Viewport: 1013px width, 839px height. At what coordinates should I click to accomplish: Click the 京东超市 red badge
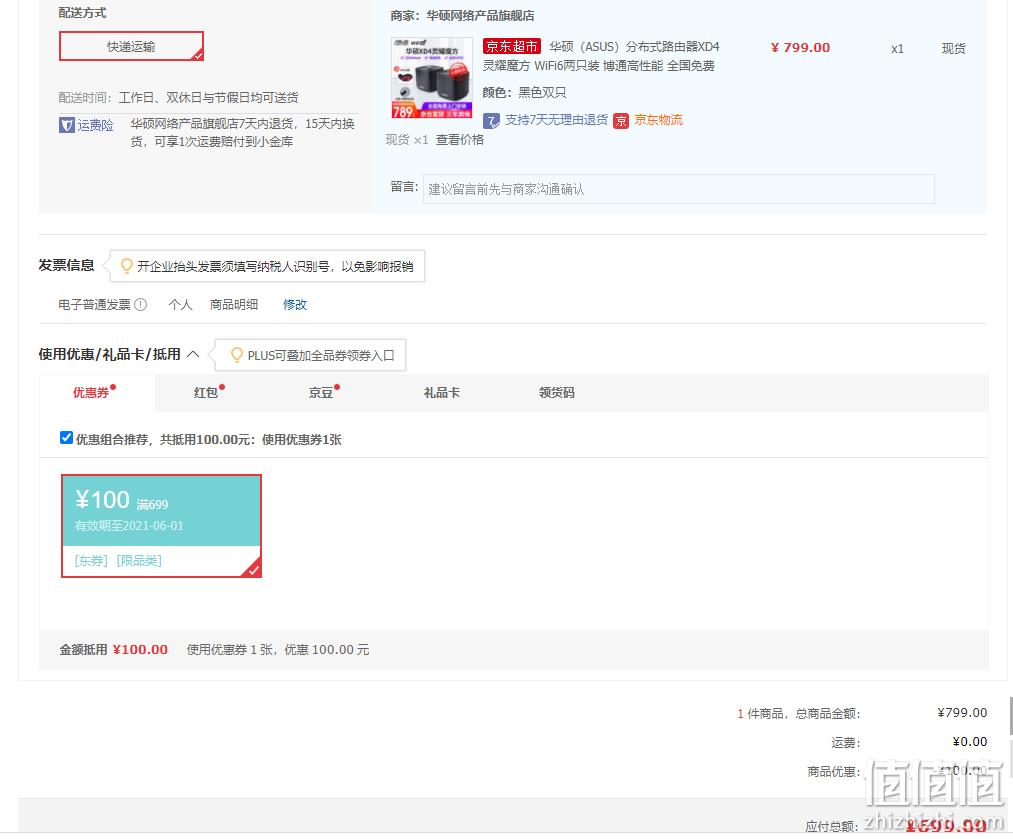click(x=512, y=47)
